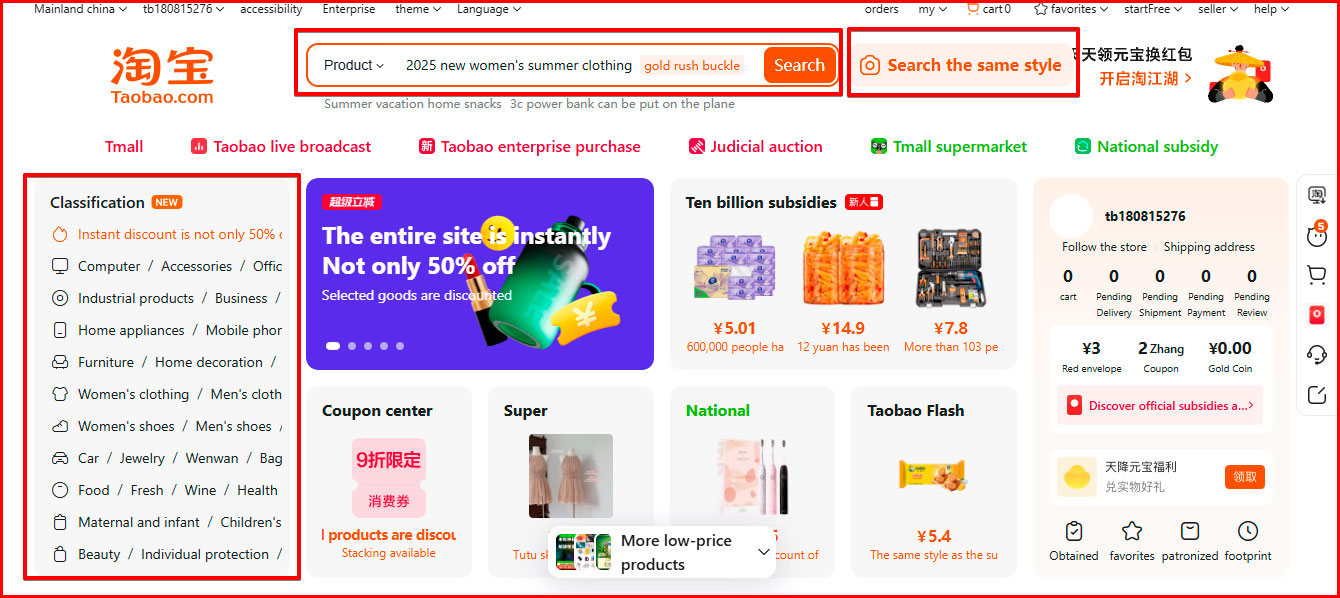Click the Taobao logo
This screenshot has height=598, width=1340.
coord(162,75)
